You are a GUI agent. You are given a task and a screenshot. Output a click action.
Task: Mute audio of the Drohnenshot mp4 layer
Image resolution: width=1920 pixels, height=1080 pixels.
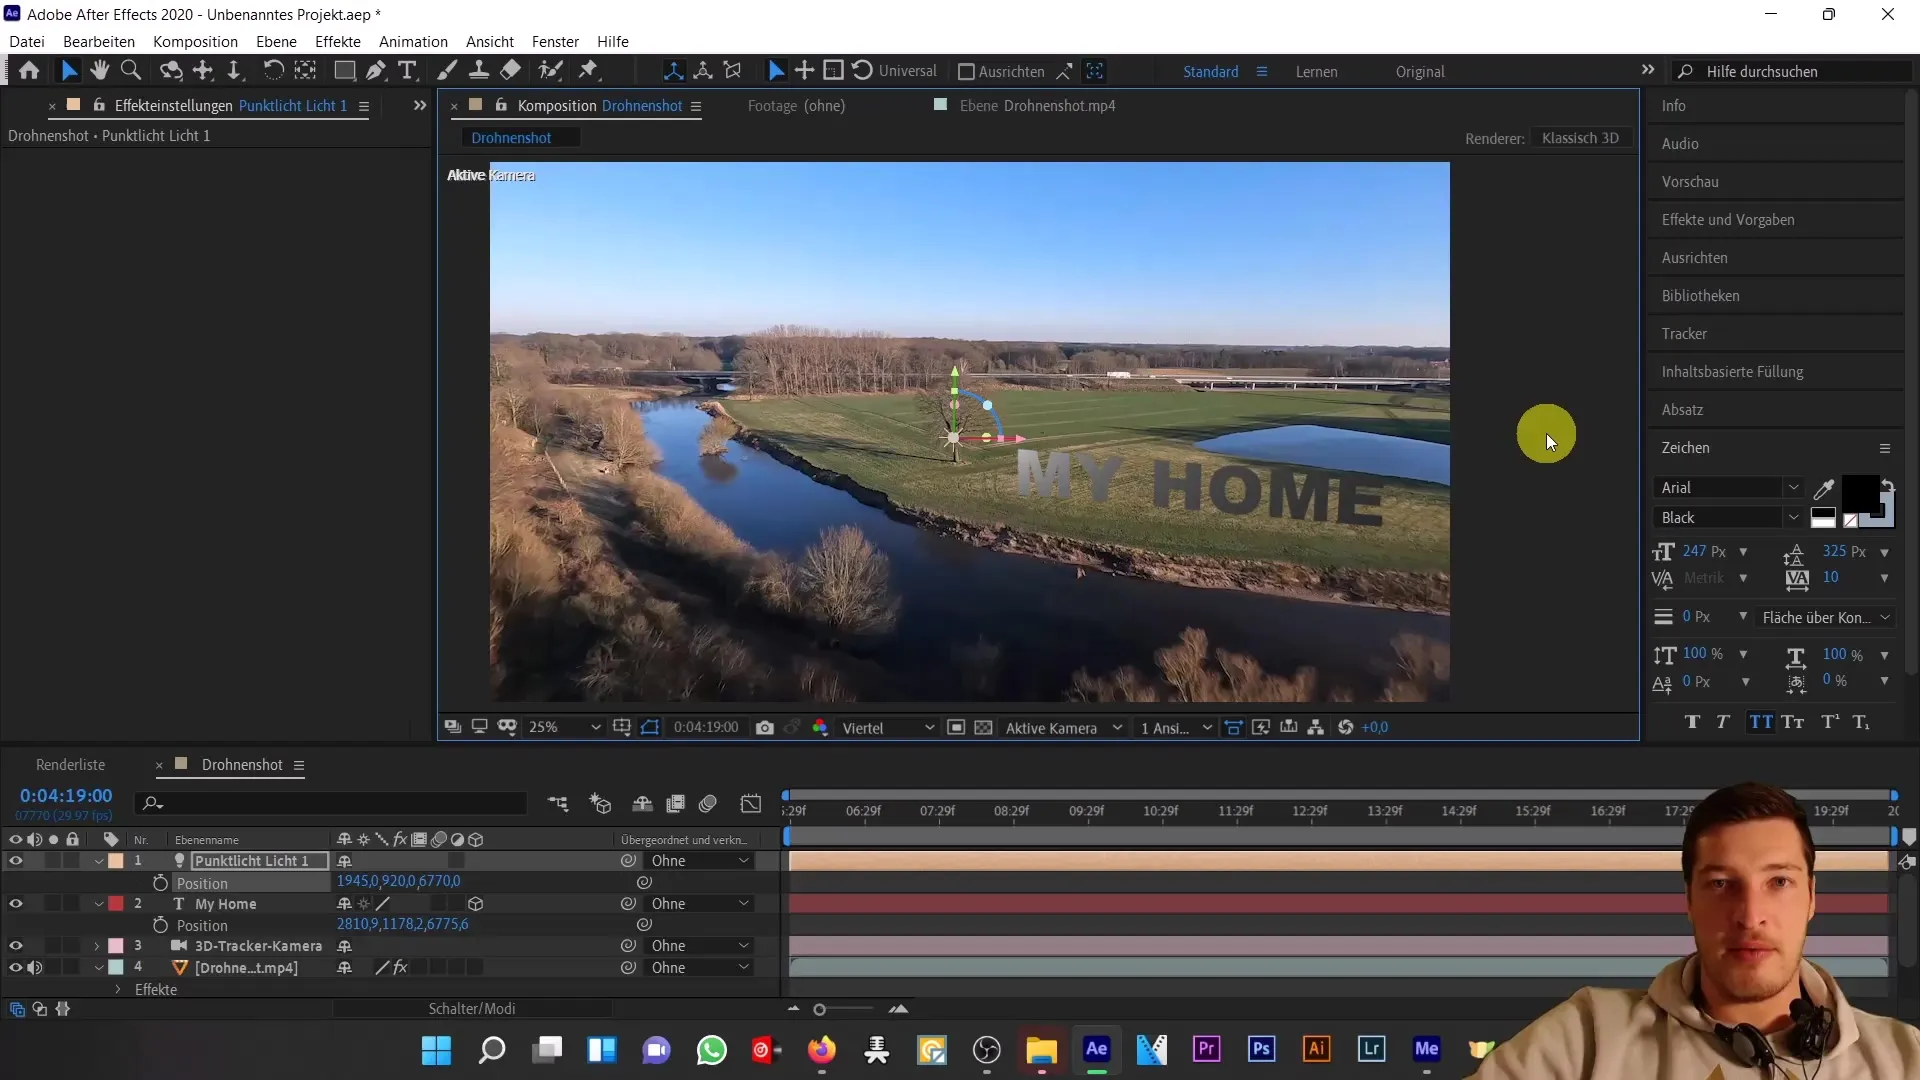pyautogui.click(x=35, y=968)
